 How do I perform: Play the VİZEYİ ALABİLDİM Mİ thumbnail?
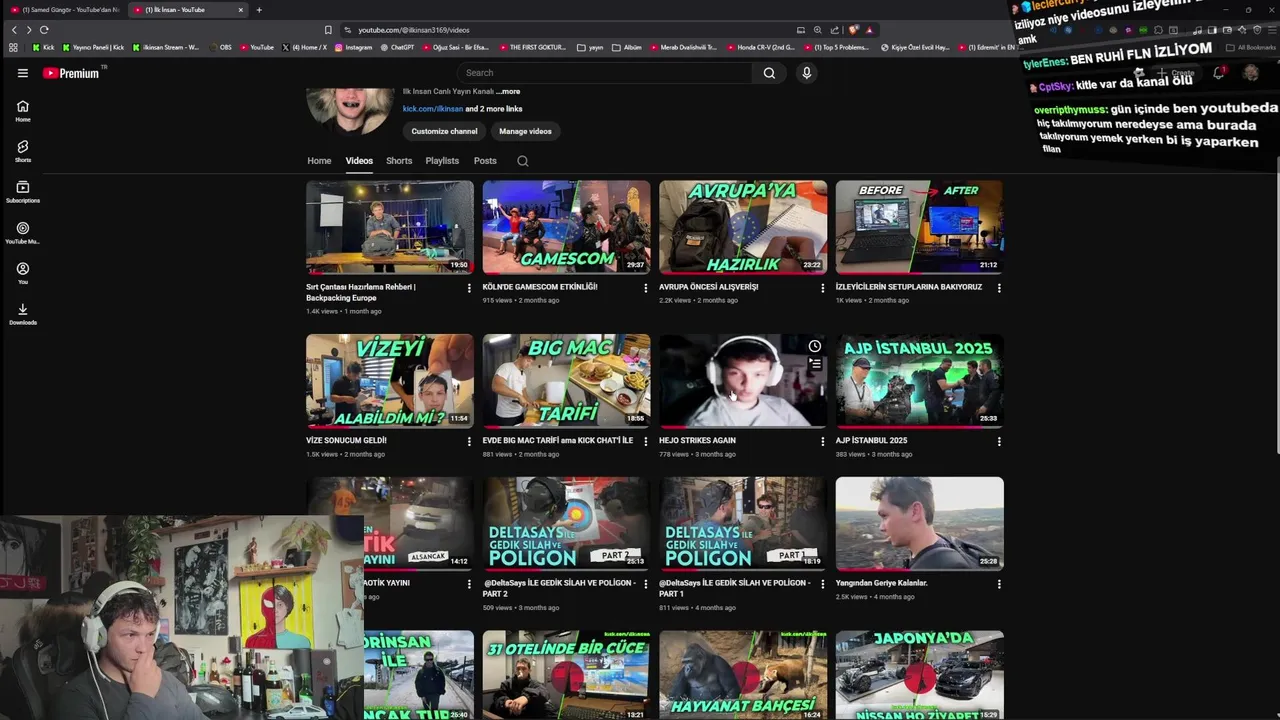tap(390, 380)
